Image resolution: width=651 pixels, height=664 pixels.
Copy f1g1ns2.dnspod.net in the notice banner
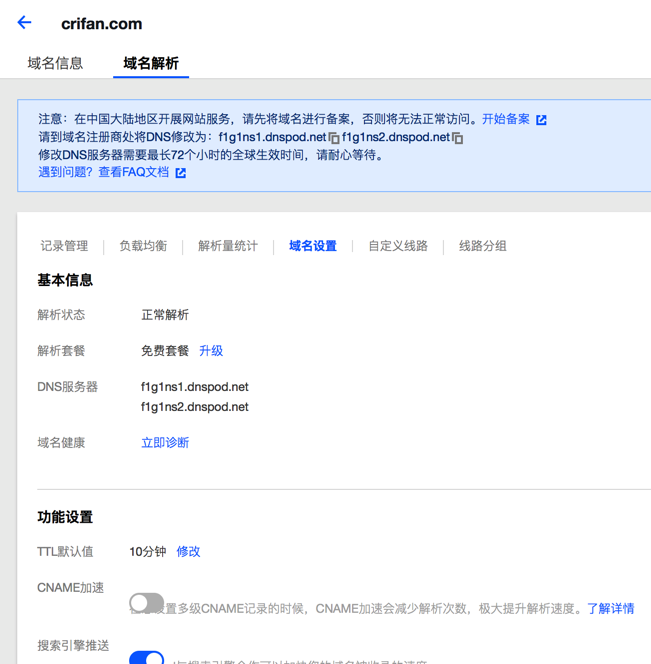pyautogui.click(x=457, y=138)
